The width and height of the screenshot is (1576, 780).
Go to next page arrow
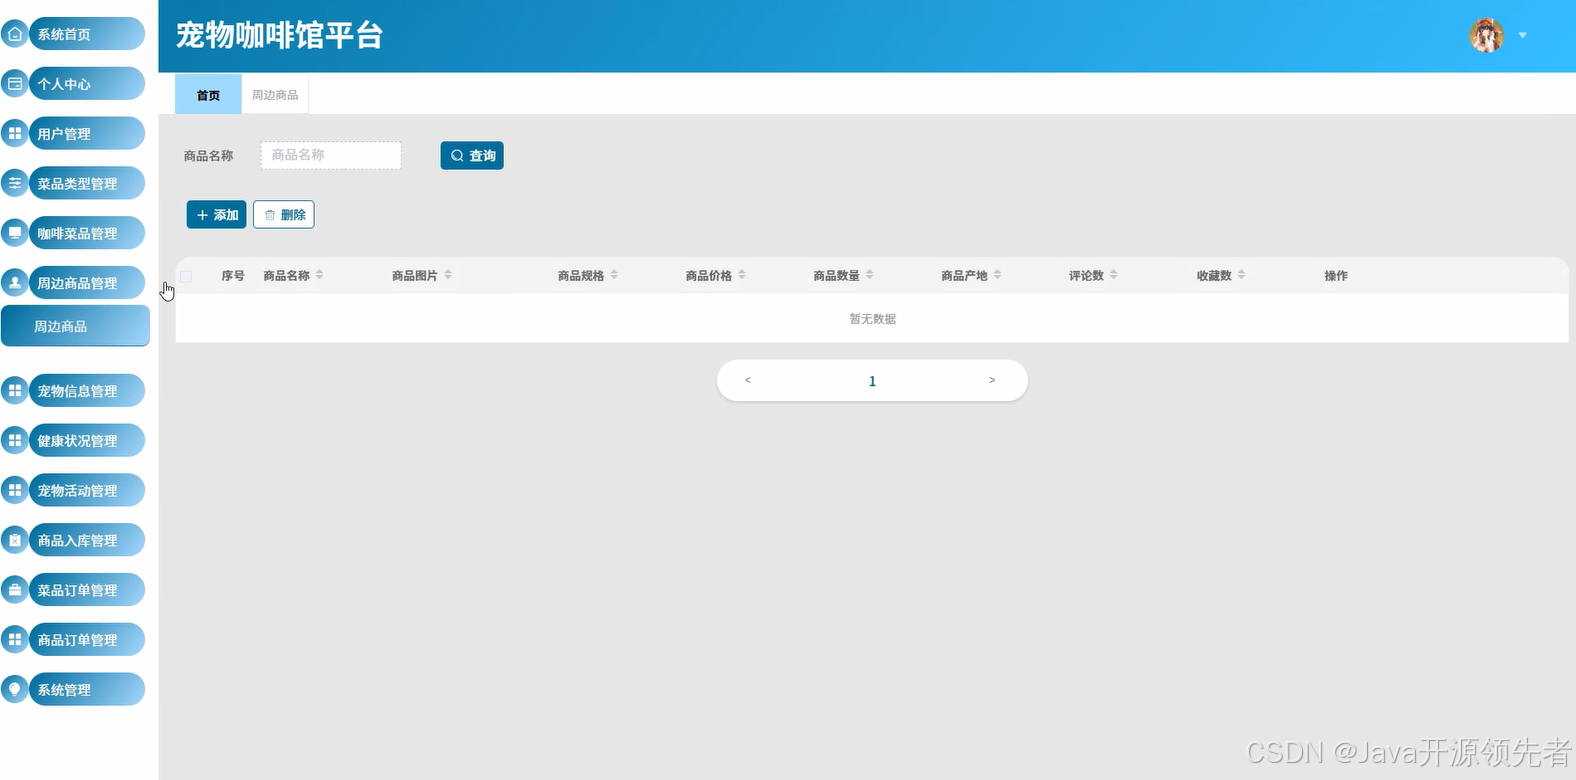(x=992, y=380)
